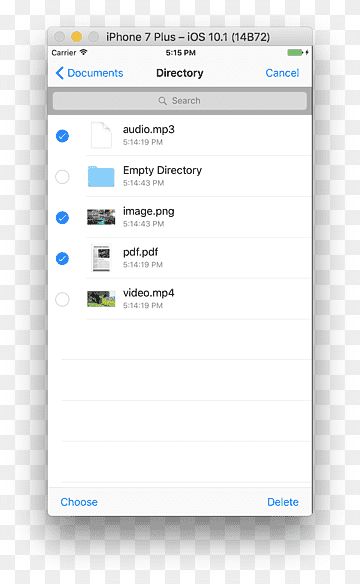The width and height of the screenshot is (360, 584).
Task: Deselect the image.png checkmark
Action: [x=62, y=218]
